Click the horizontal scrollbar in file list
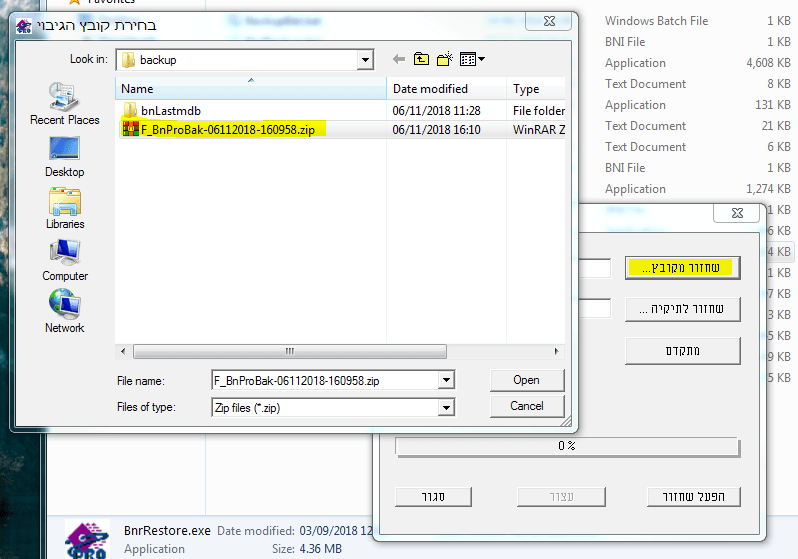This screenshot has width=798, height=559. 289,351
